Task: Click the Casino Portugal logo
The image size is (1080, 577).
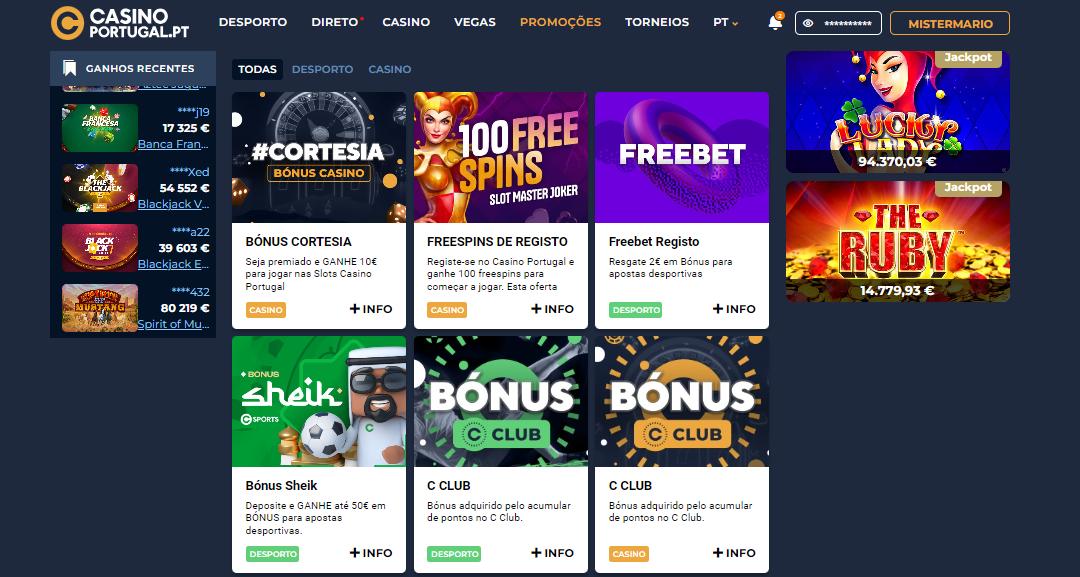Action: click(120, 23)
